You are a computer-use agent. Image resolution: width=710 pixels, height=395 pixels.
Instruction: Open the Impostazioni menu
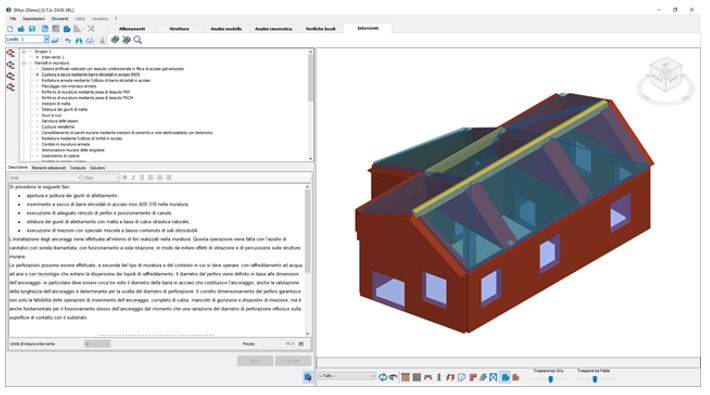34,19
